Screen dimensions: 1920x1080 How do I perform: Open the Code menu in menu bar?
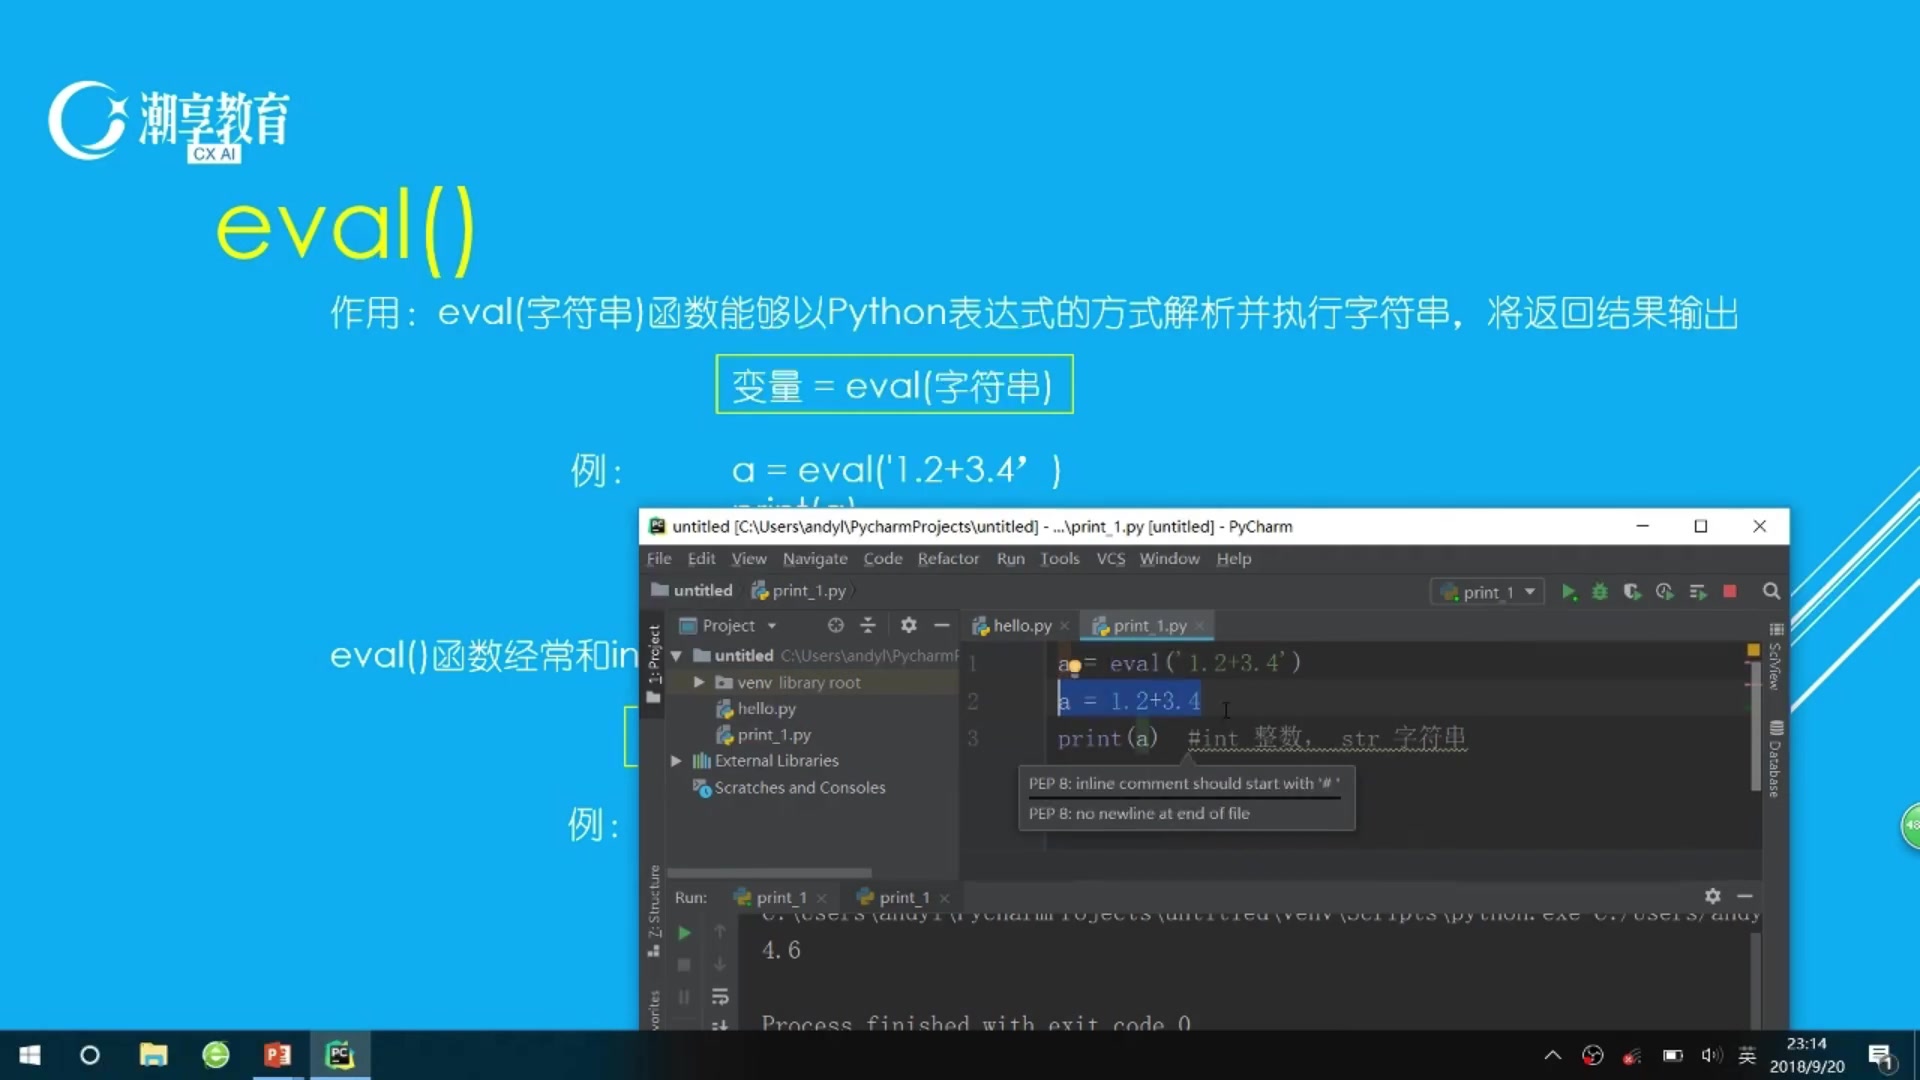pyautogui.click(x=881, y=558)
